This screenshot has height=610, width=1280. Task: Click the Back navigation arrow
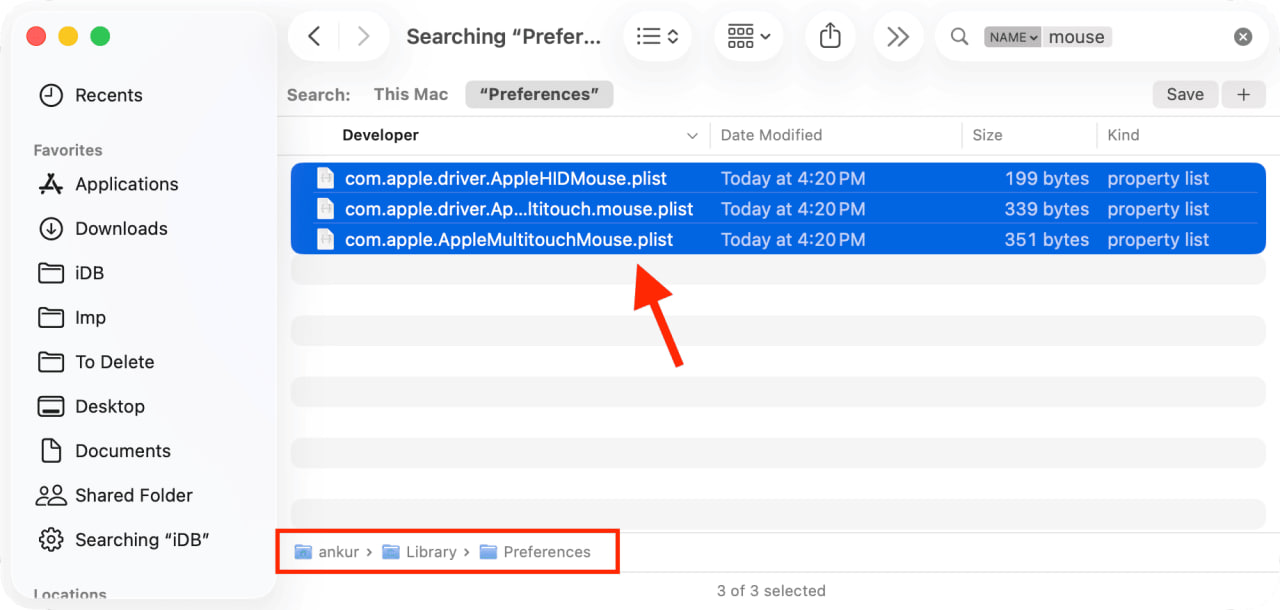coord(314,37)
